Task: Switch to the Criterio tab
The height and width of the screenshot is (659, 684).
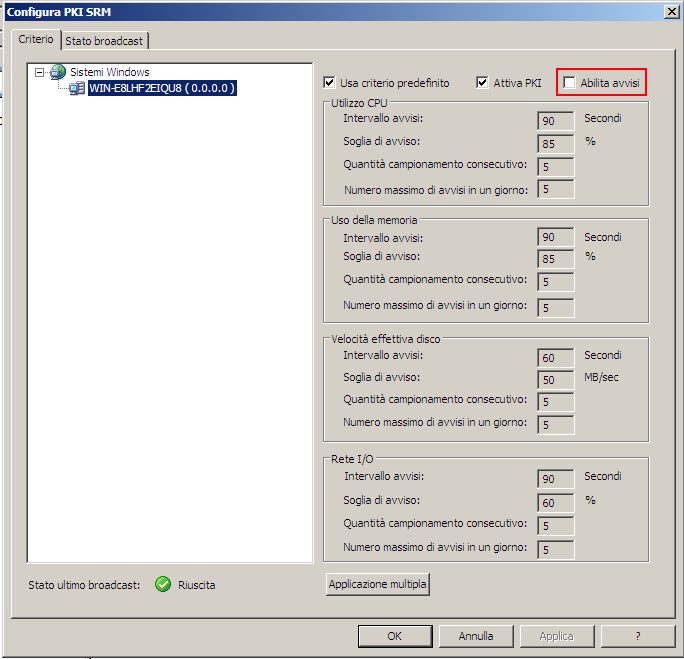Action: coord(36,39)
